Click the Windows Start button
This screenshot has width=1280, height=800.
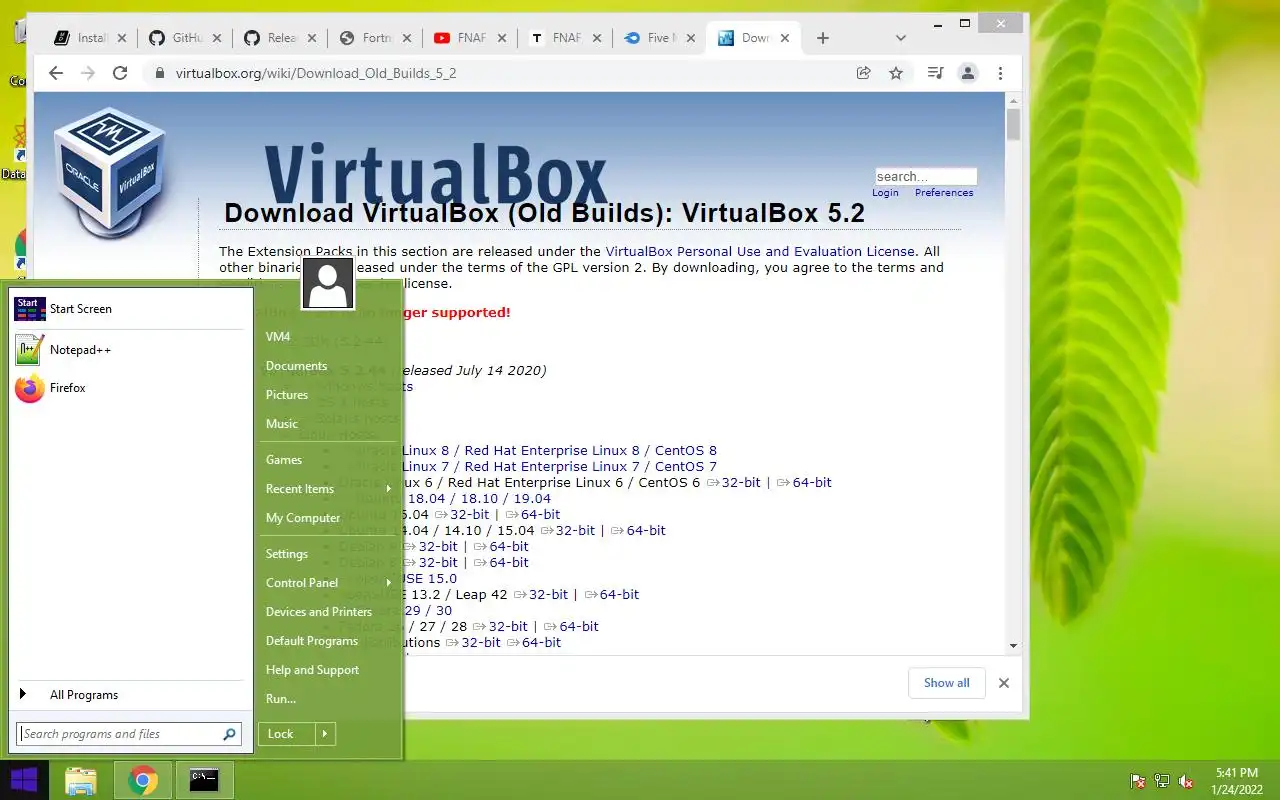(x=24, y=780)
